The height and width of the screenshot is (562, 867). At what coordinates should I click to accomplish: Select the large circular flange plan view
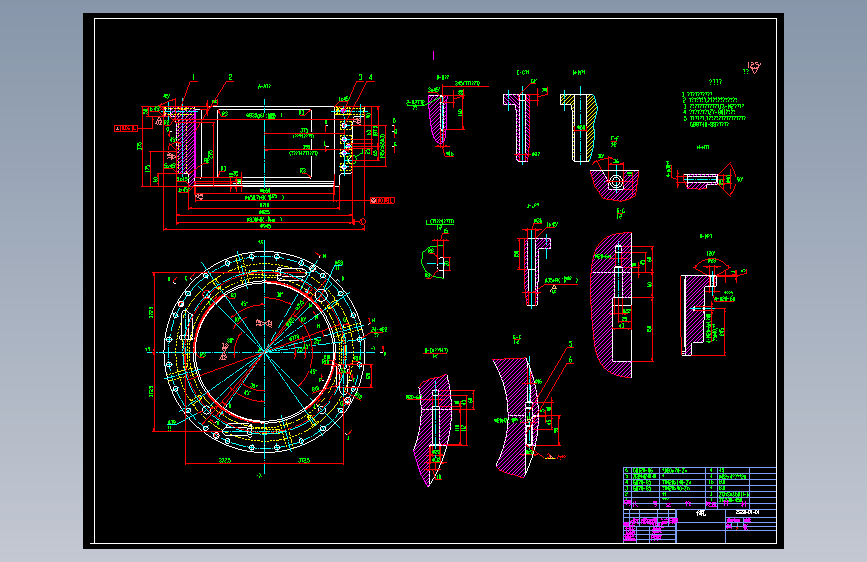[x=265, y=353]
